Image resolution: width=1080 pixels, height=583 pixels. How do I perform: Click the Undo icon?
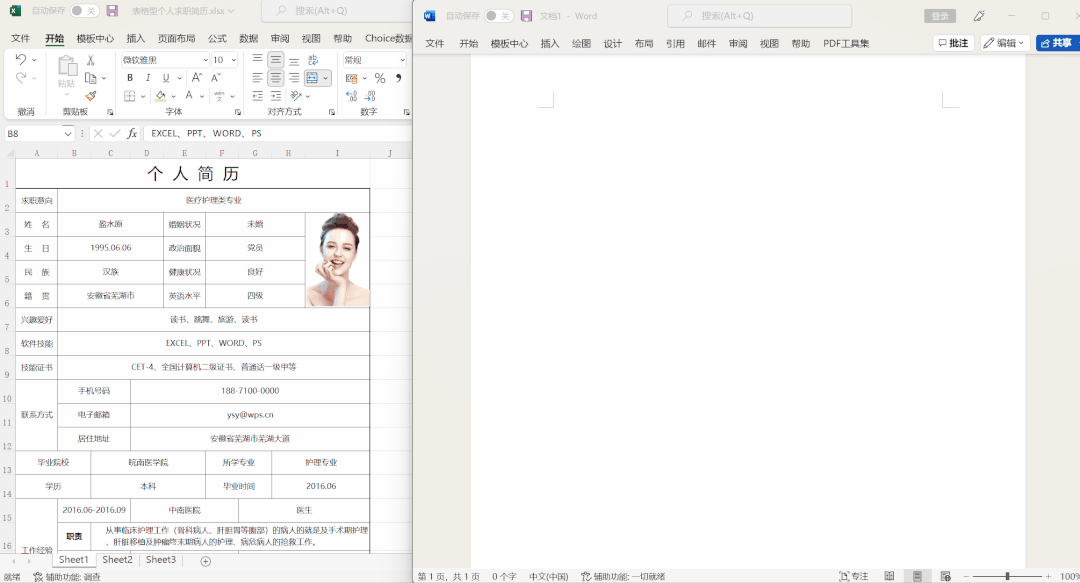[x=21, y=61]
